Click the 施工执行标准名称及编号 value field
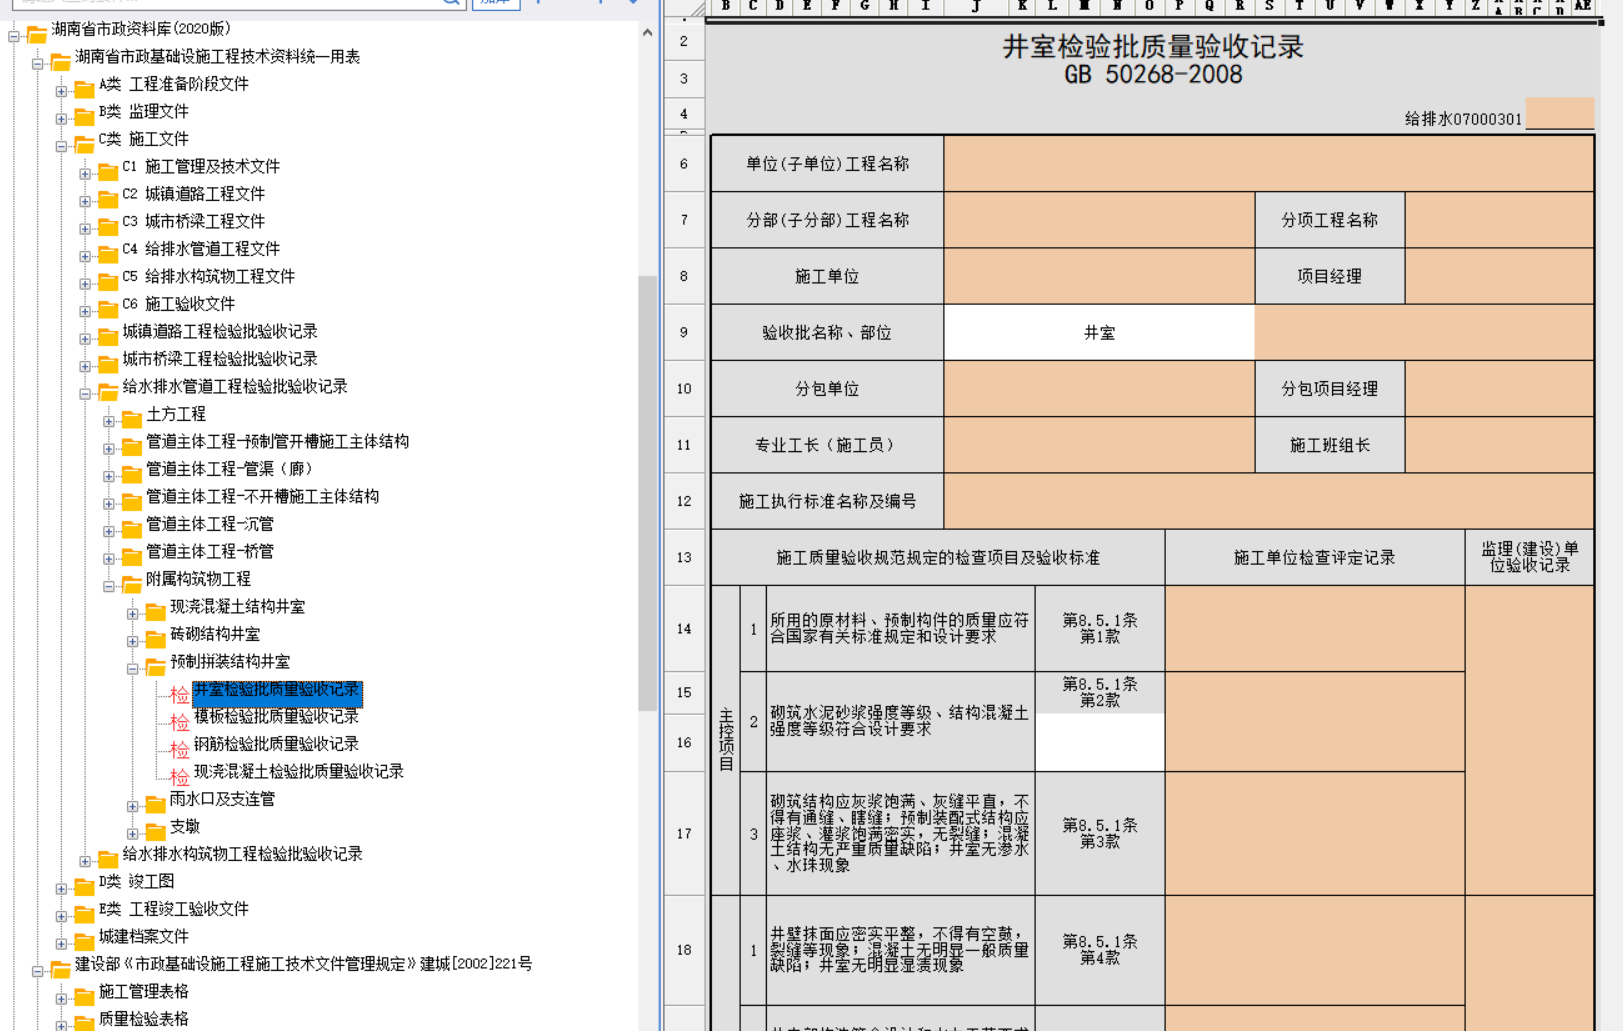Screen dimensions: 1623x1031 click(1268, 502)
